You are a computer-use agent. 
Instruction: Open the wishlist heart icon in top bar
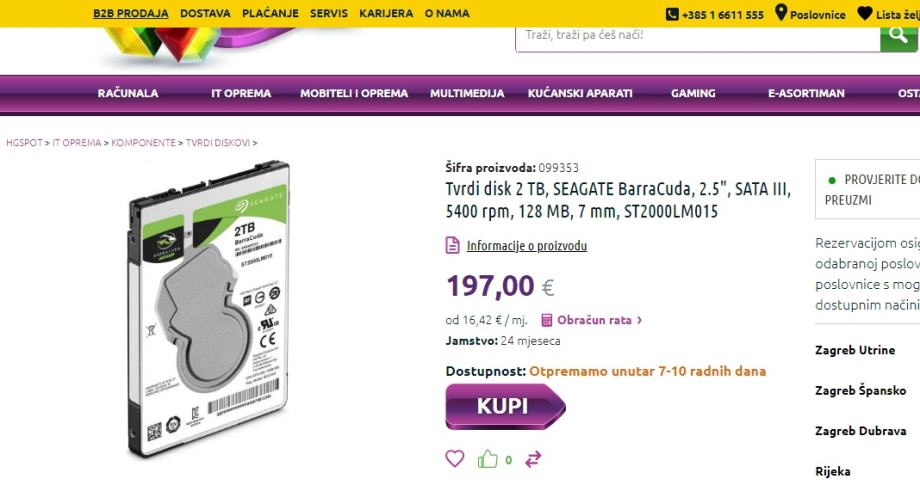pos(865,13)
